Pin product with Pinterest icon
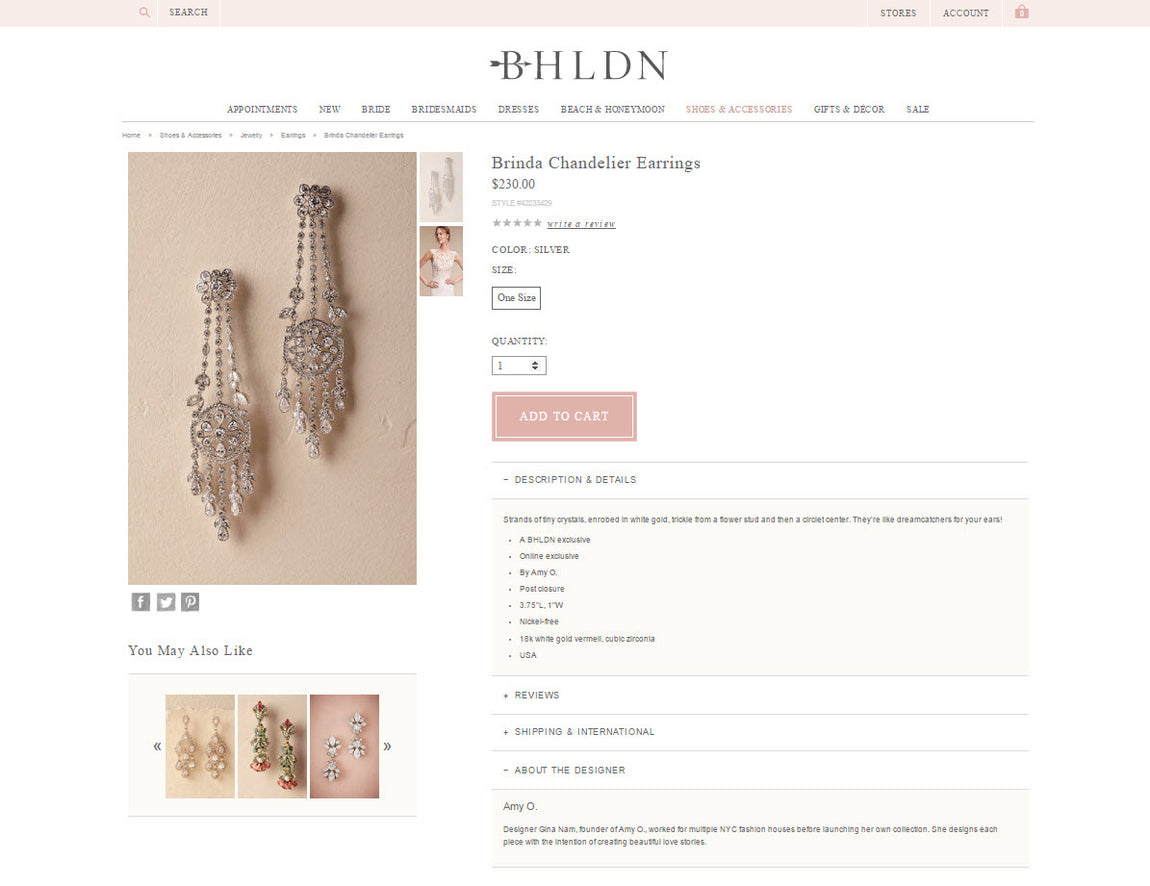Screen dimensions: 1150x886 point(190,602)
